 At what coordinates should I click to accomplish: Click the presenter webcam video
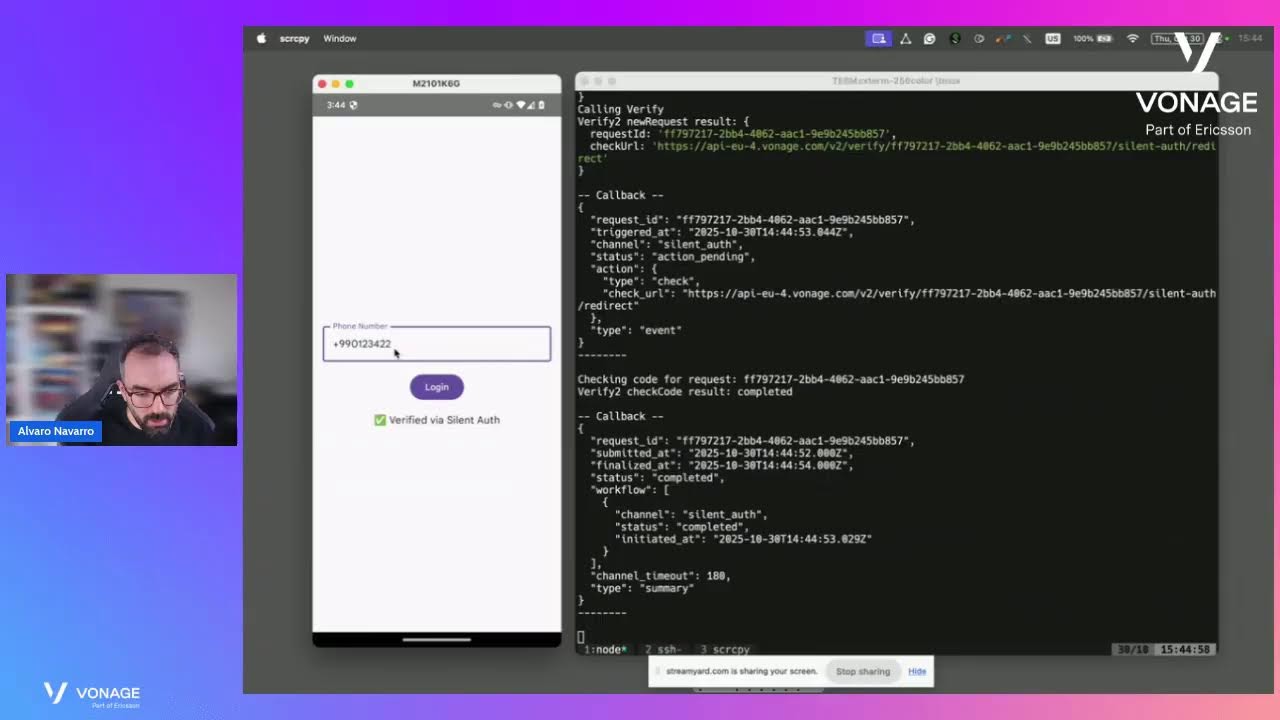[x=121, y=359]
